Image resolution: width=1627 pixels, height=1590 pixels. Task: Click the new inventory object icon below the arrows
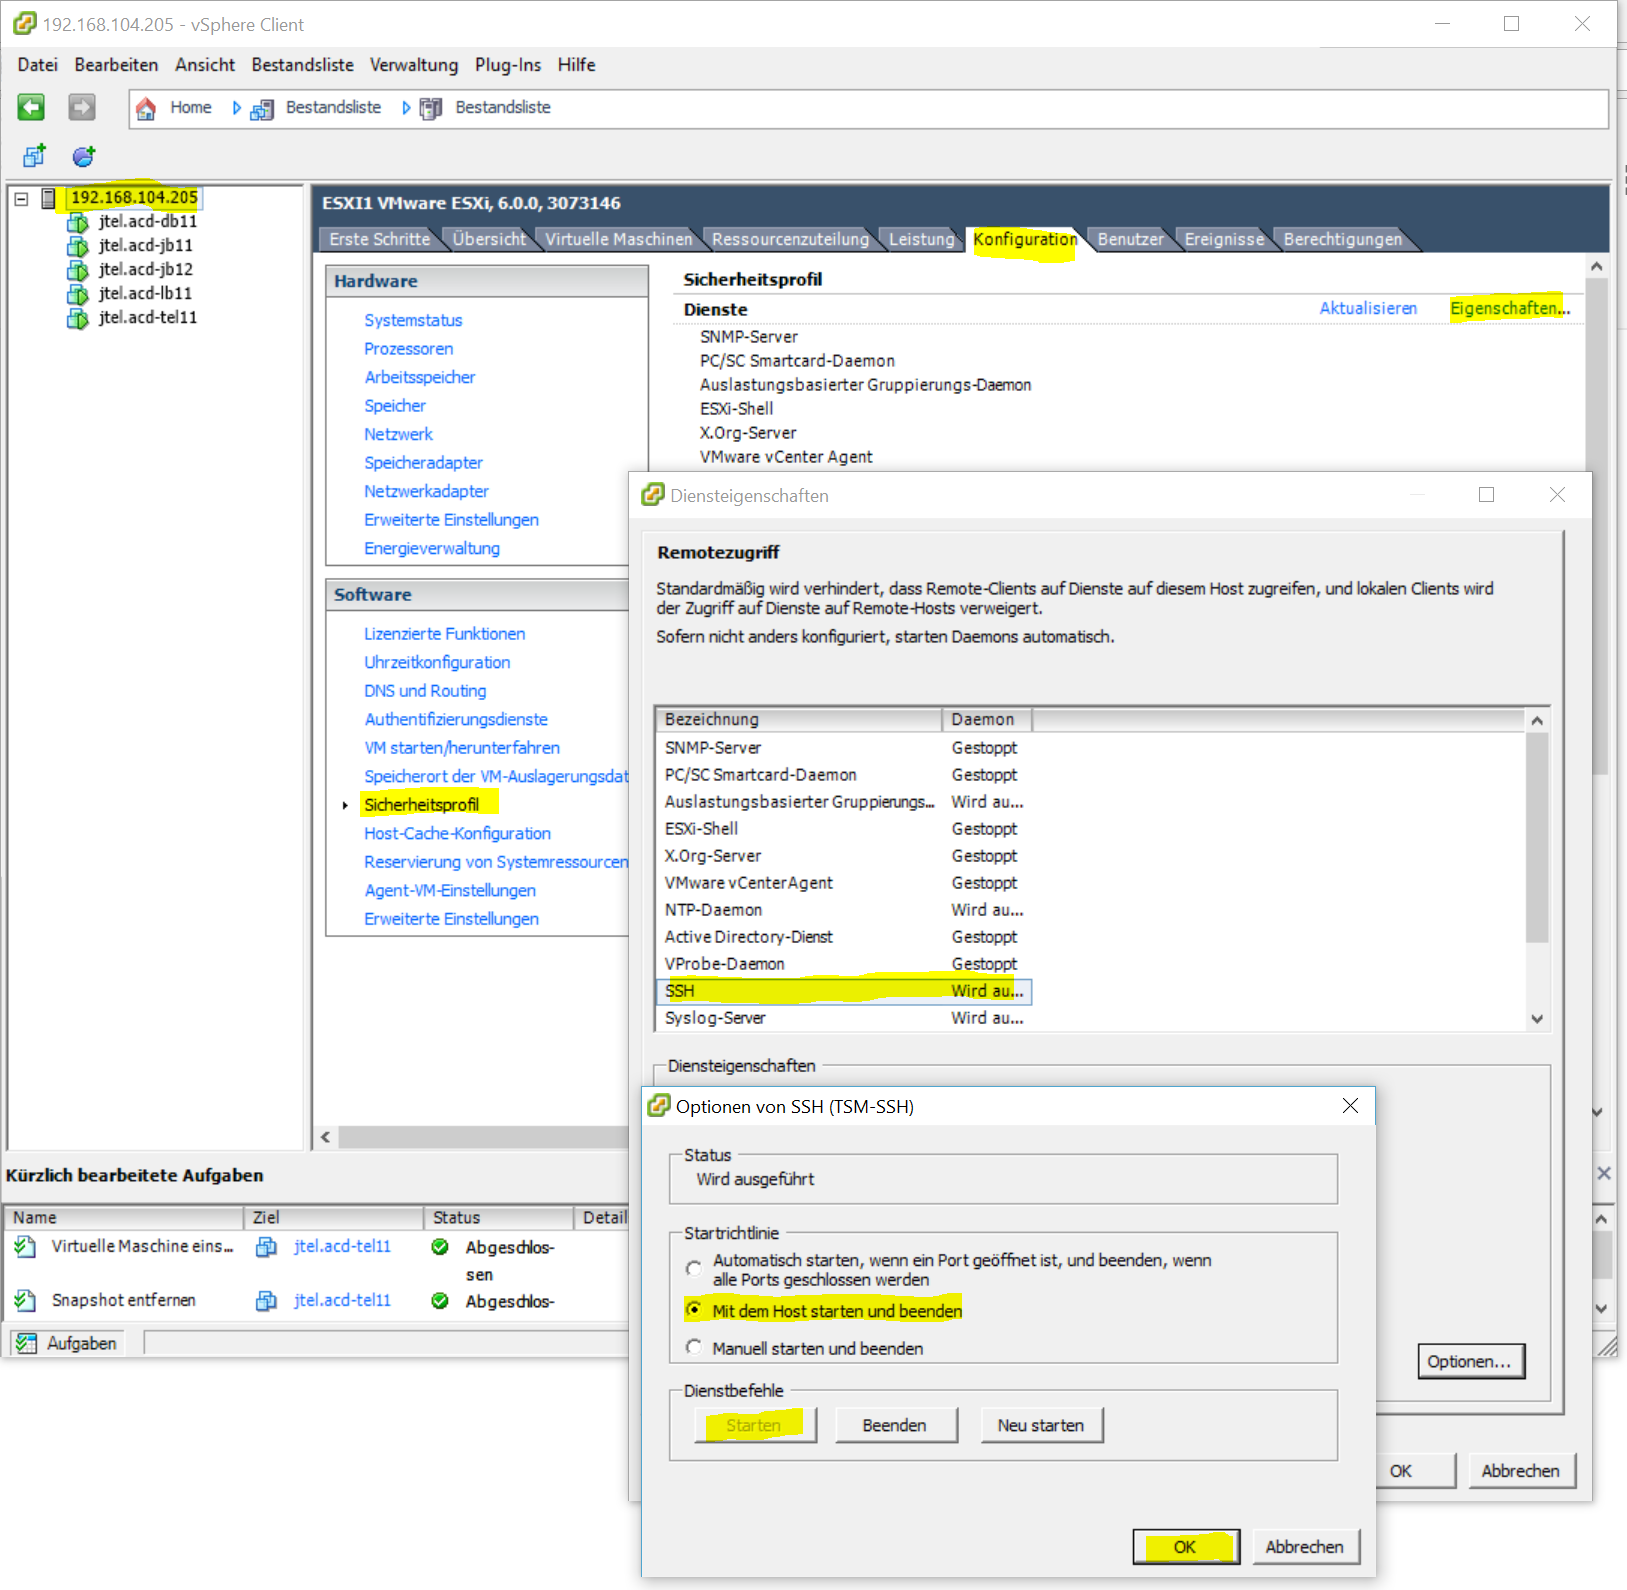click(x=33, y=156)
